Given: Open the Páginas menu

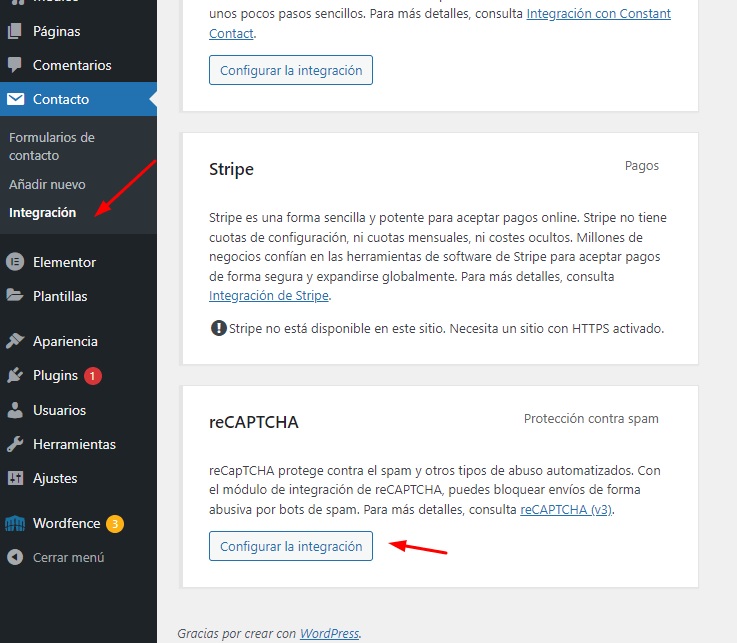Looking at the screenshot, I should click(x=78, y=31).
